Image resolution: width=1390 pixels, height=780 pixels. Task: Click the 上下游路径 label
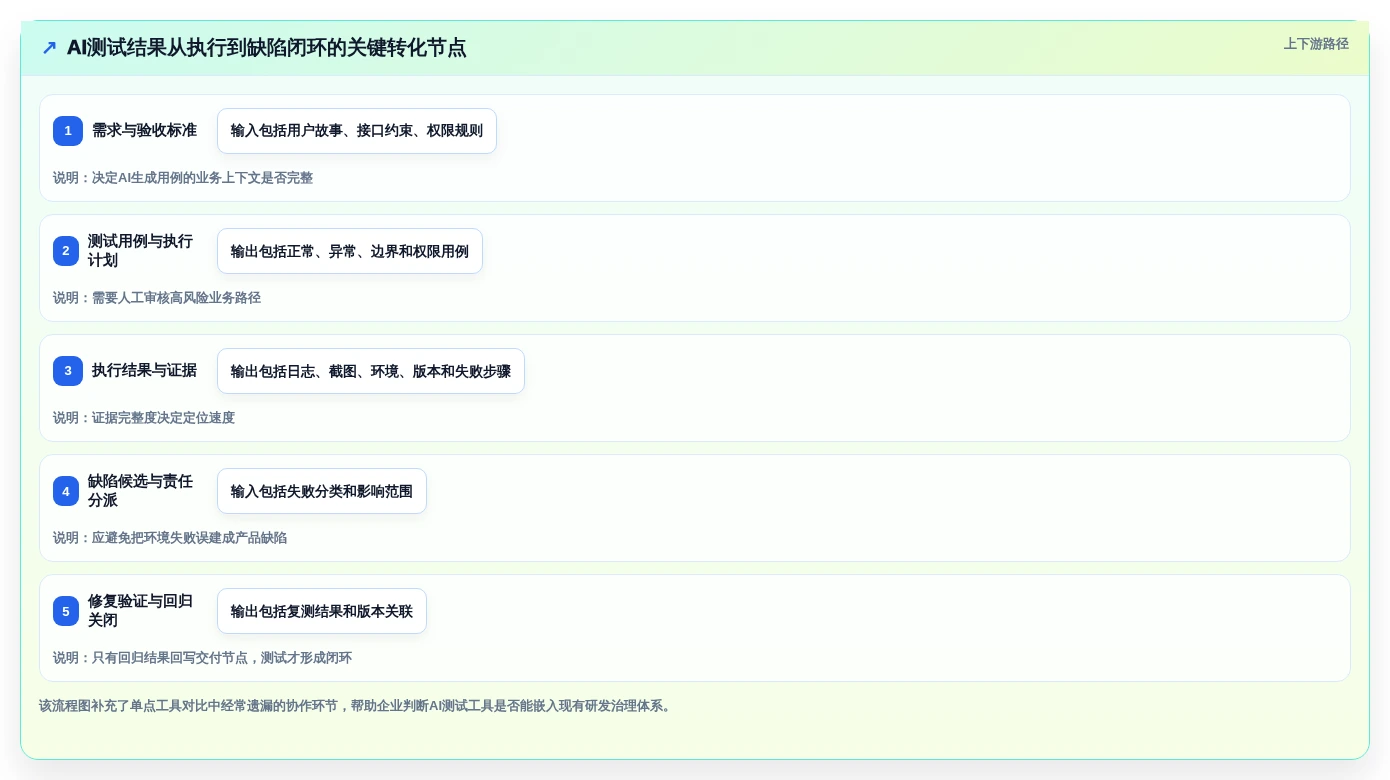[1316, 44]
